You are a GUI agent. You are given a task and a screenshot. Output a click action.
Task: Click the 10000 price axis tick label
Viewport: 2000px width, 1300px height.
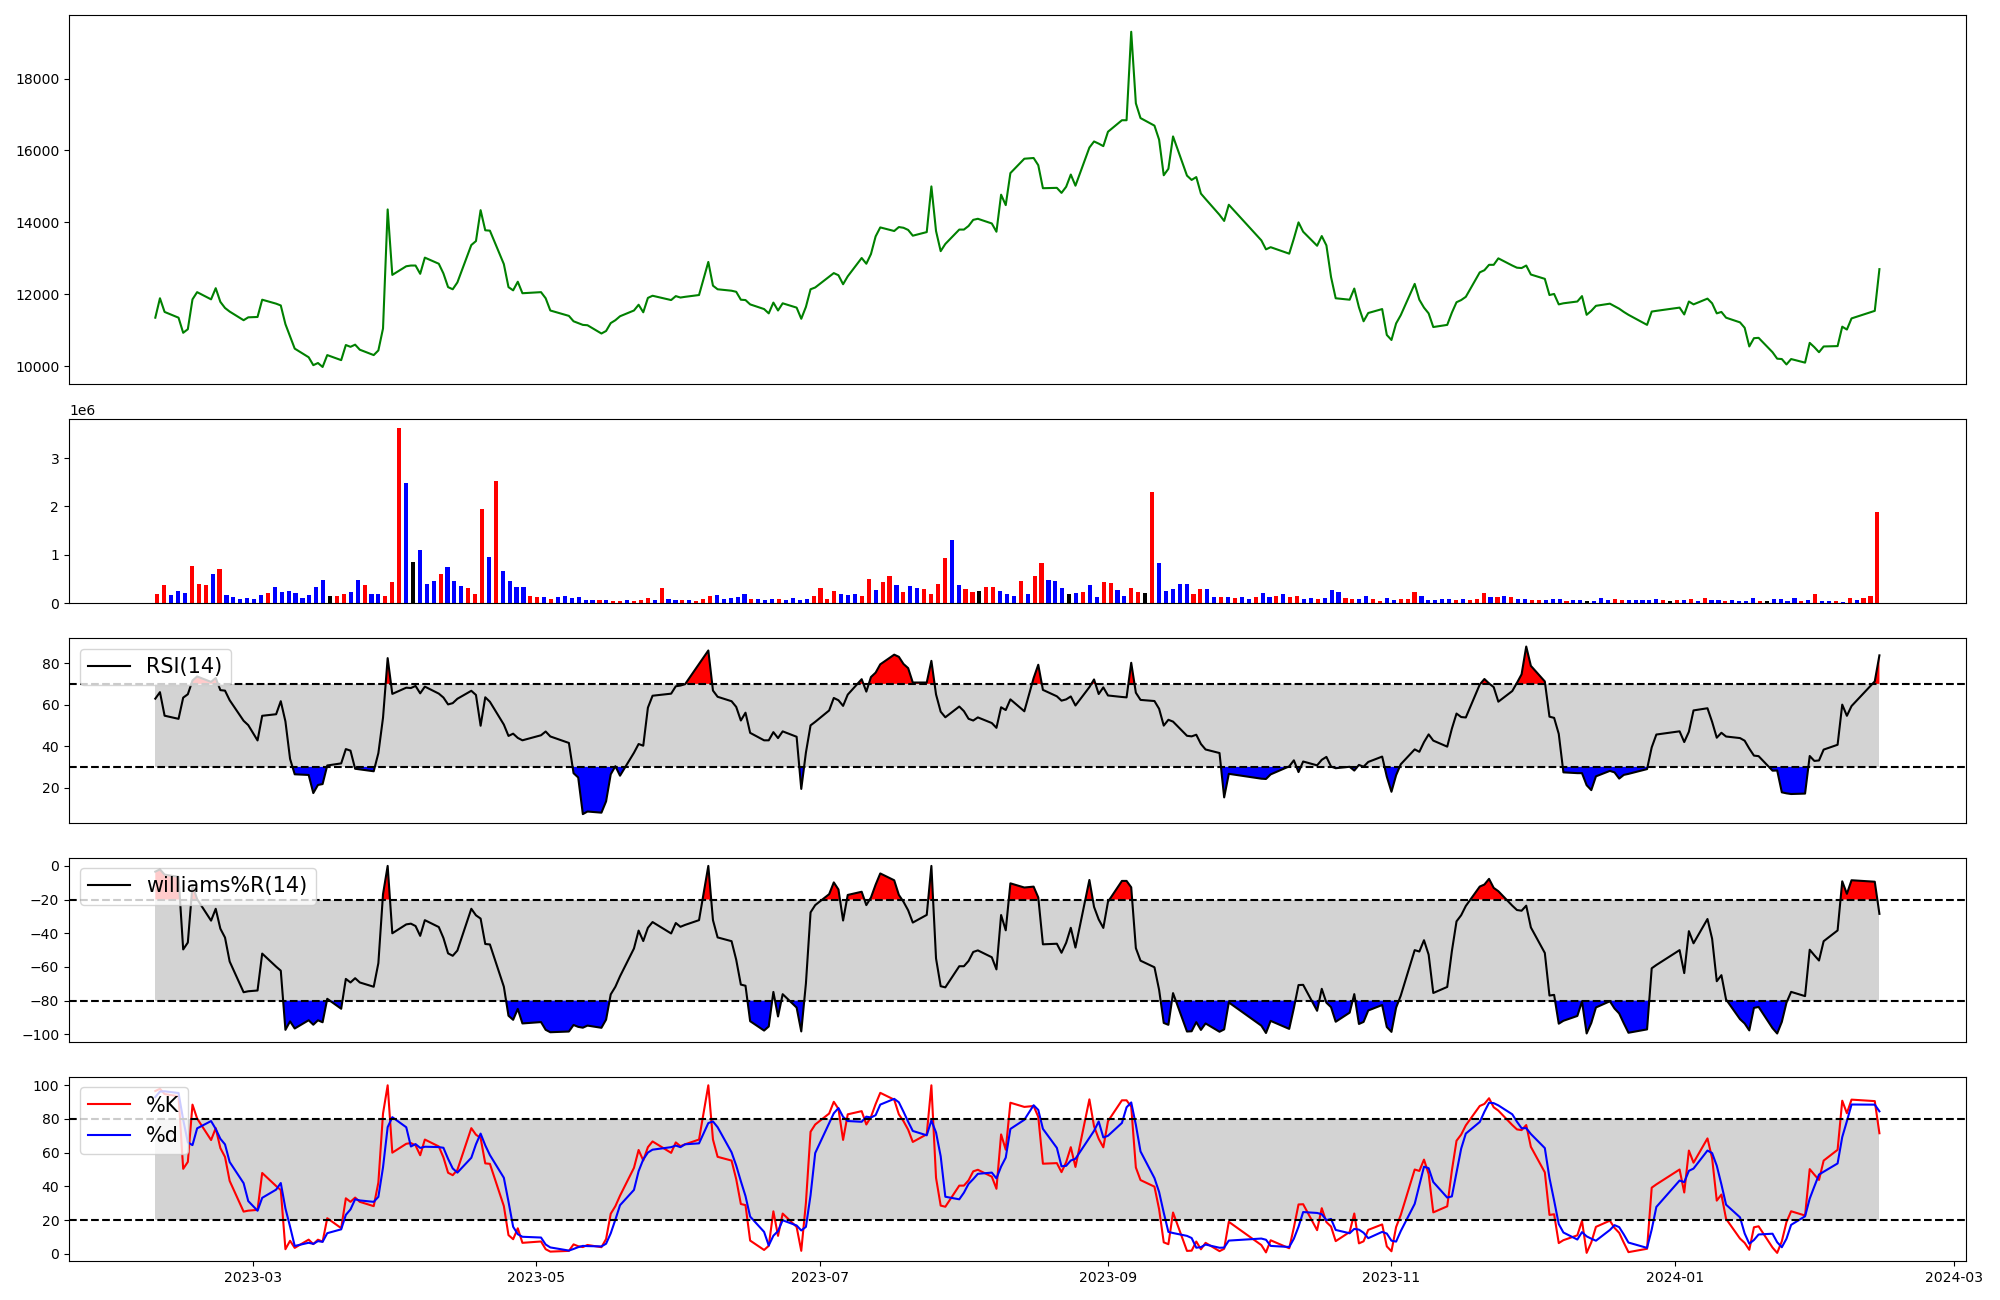pyautogui.click(x=37, y=367)
